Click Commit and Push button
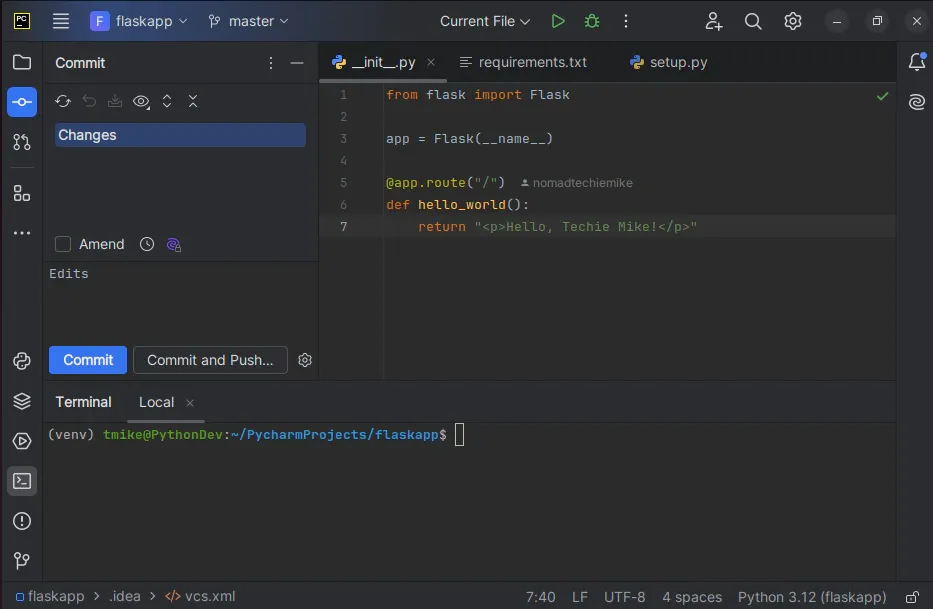 (x=210, y=360)
